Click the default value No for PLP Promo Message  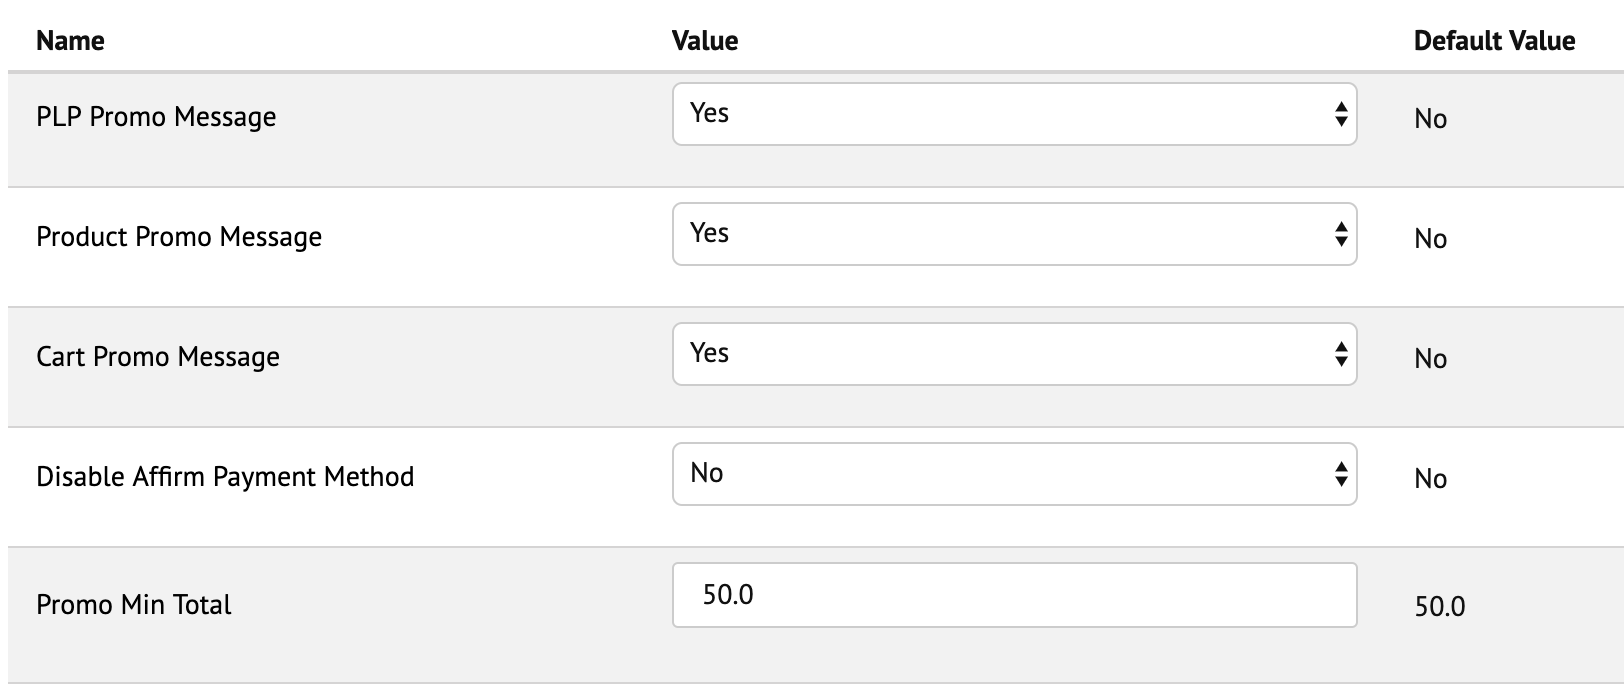click(1430, 119)
